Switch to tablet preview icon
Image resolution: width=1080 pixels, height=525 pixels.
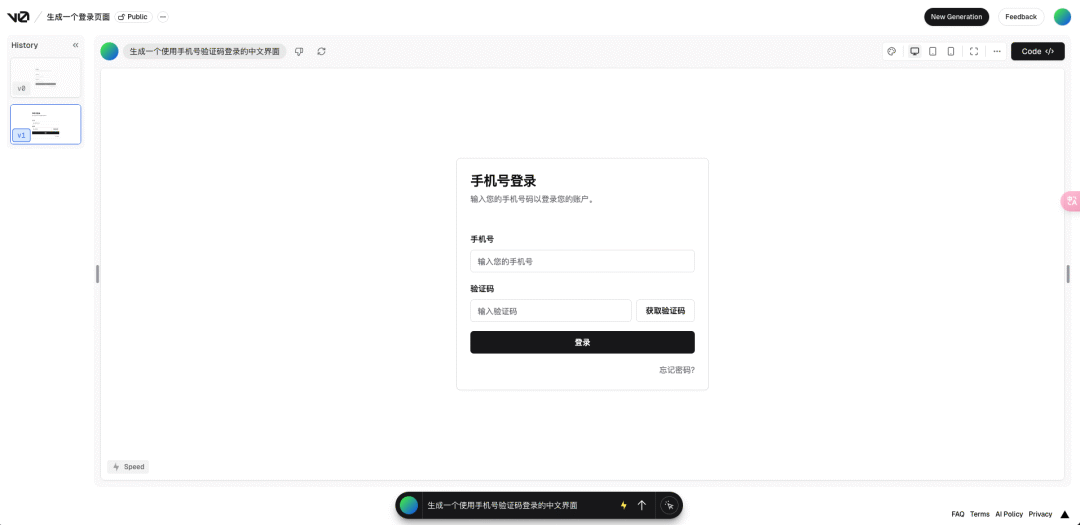click(933, 52)
